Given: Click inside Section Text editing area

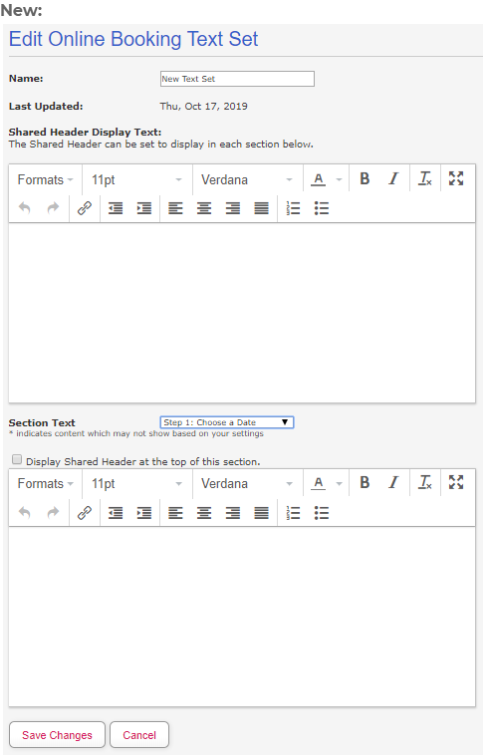Looking at the screenshot, I should [x=242, y=616].
